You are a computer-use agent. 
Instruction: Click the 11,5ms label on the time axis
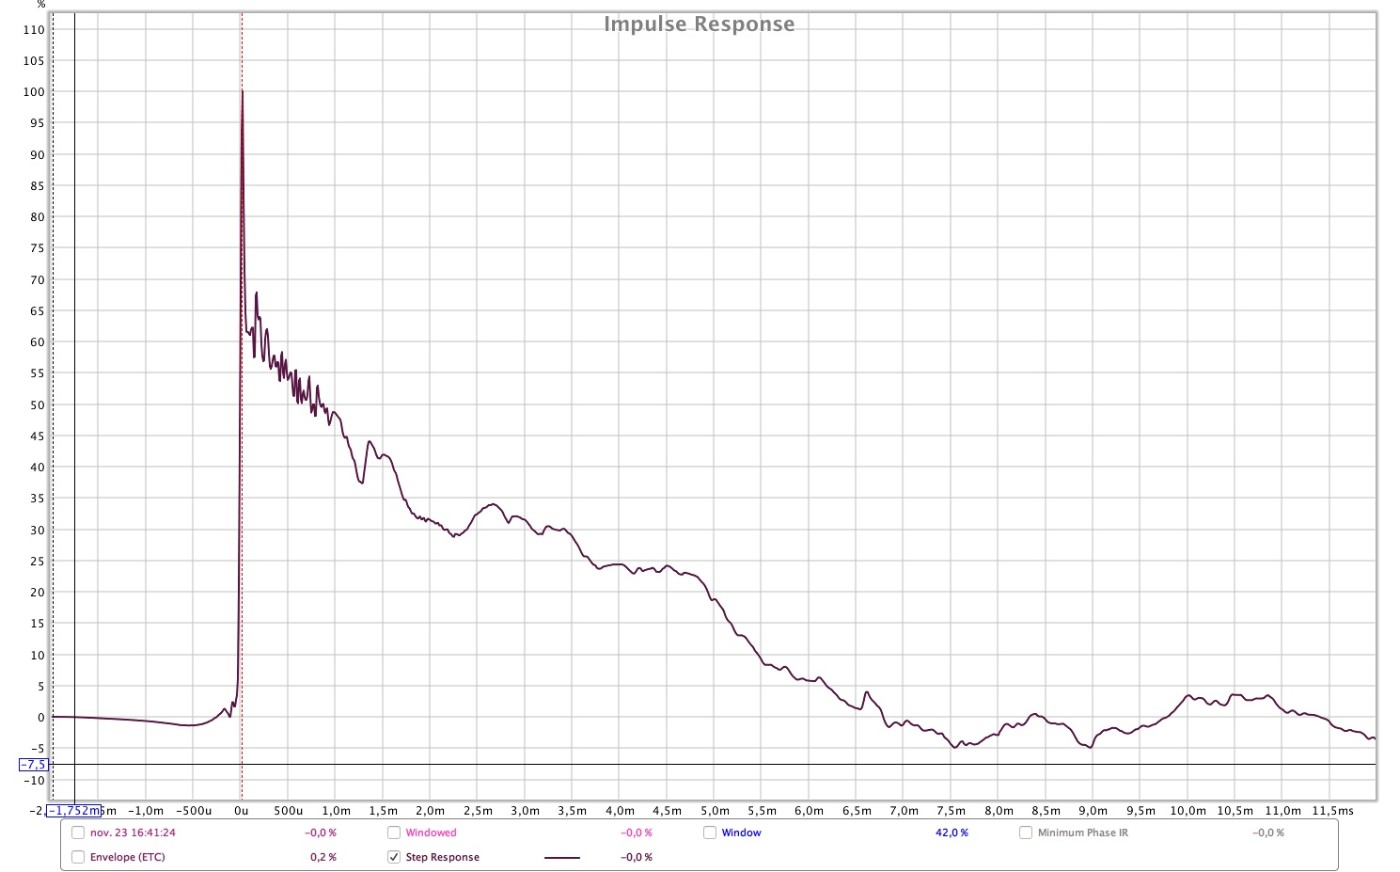tap(1332, 811)
